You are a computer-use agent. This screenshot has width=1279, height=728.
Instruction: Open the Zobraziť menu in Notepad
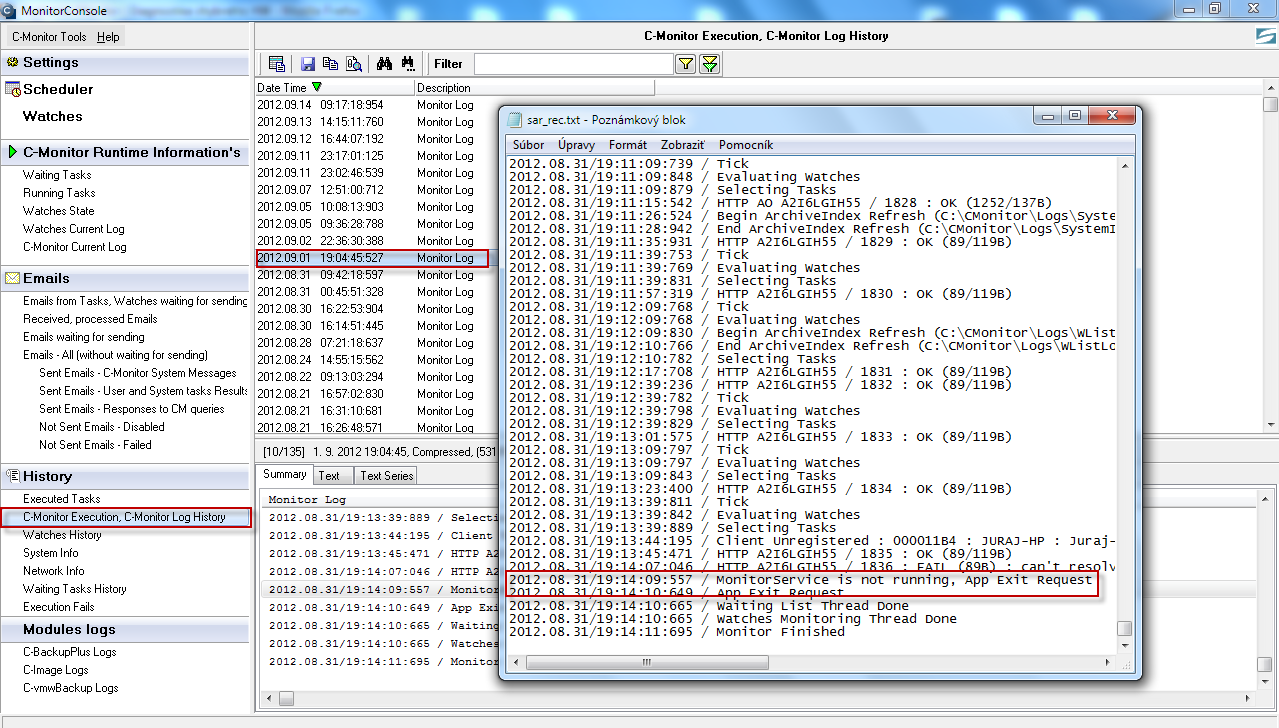click(682, 145)
